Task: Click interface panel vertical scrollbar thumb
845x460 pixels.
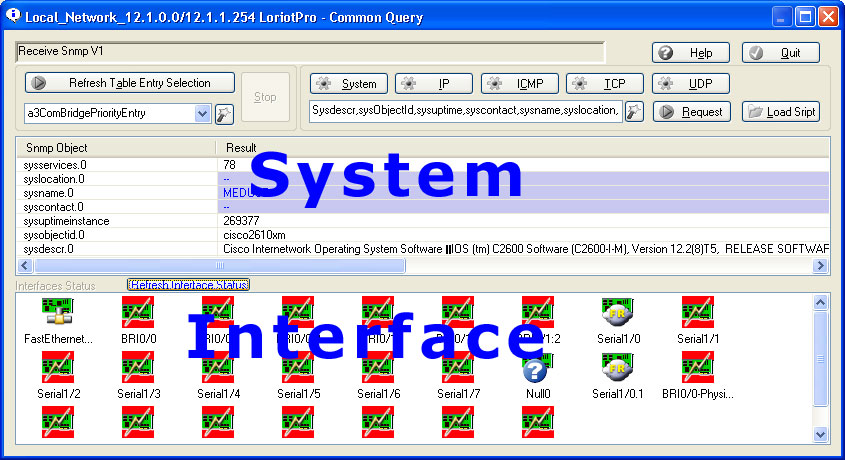Action: pos(820,359)
